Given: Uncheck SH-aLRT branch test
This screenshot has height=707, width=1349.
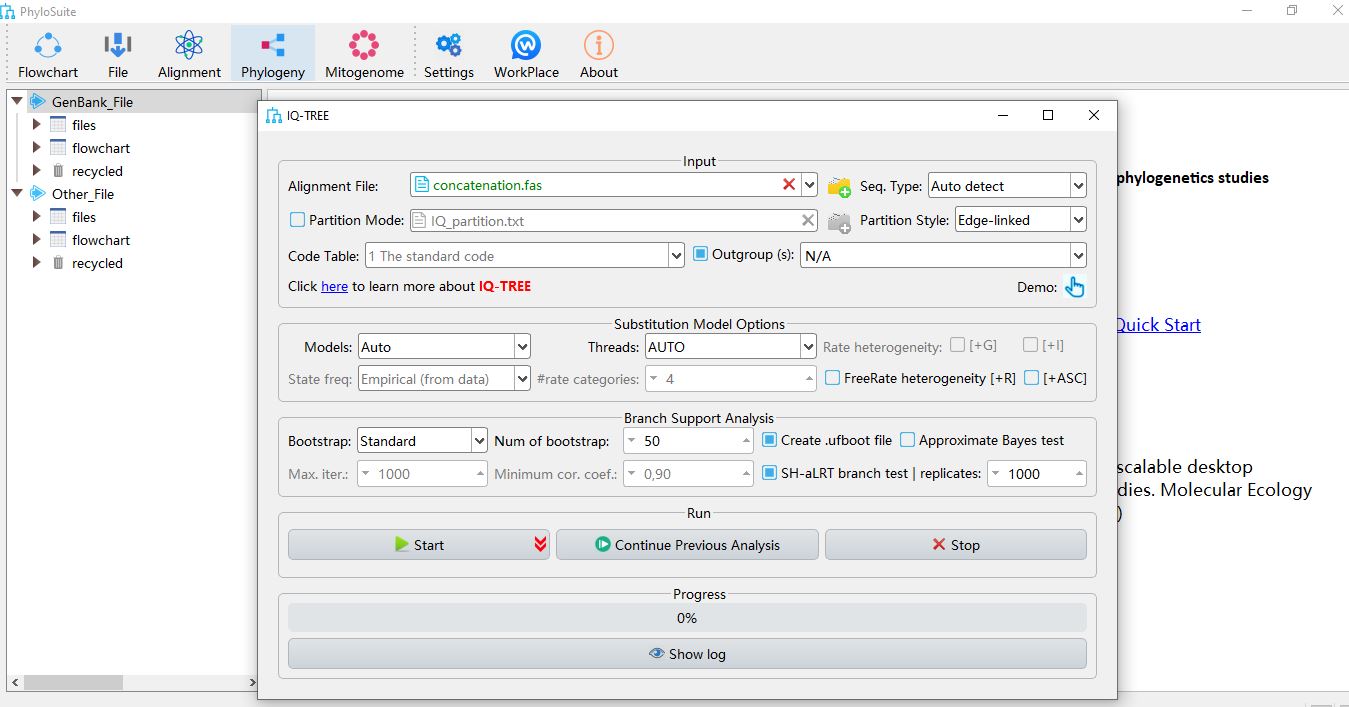Looking at the screenshot, I should pyautogui.click(x=769, y=473).
